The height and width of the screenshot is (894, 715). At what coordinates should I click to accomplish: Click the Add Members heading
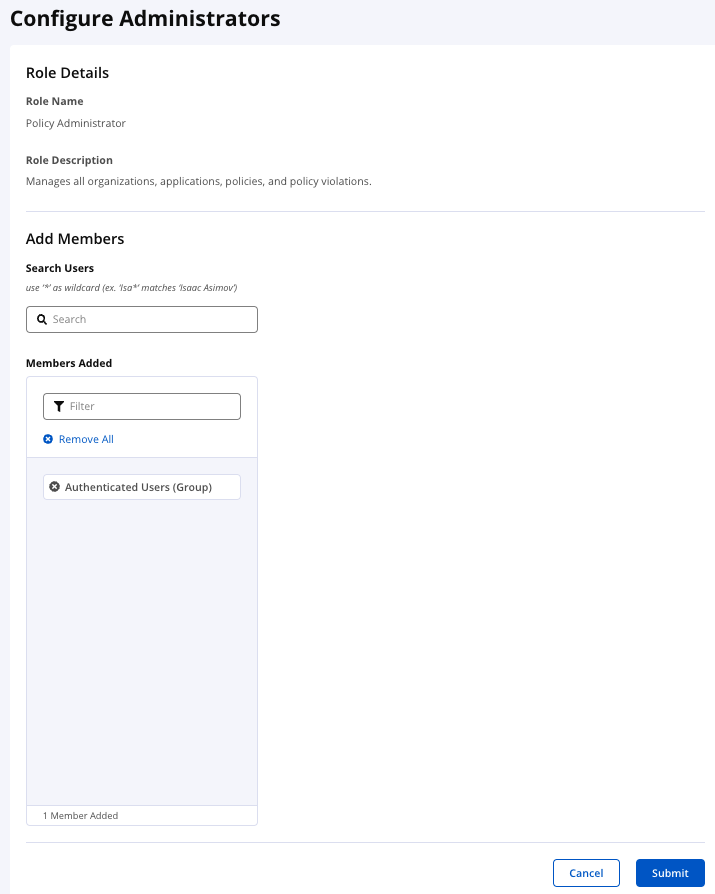(x=75, y=239)
